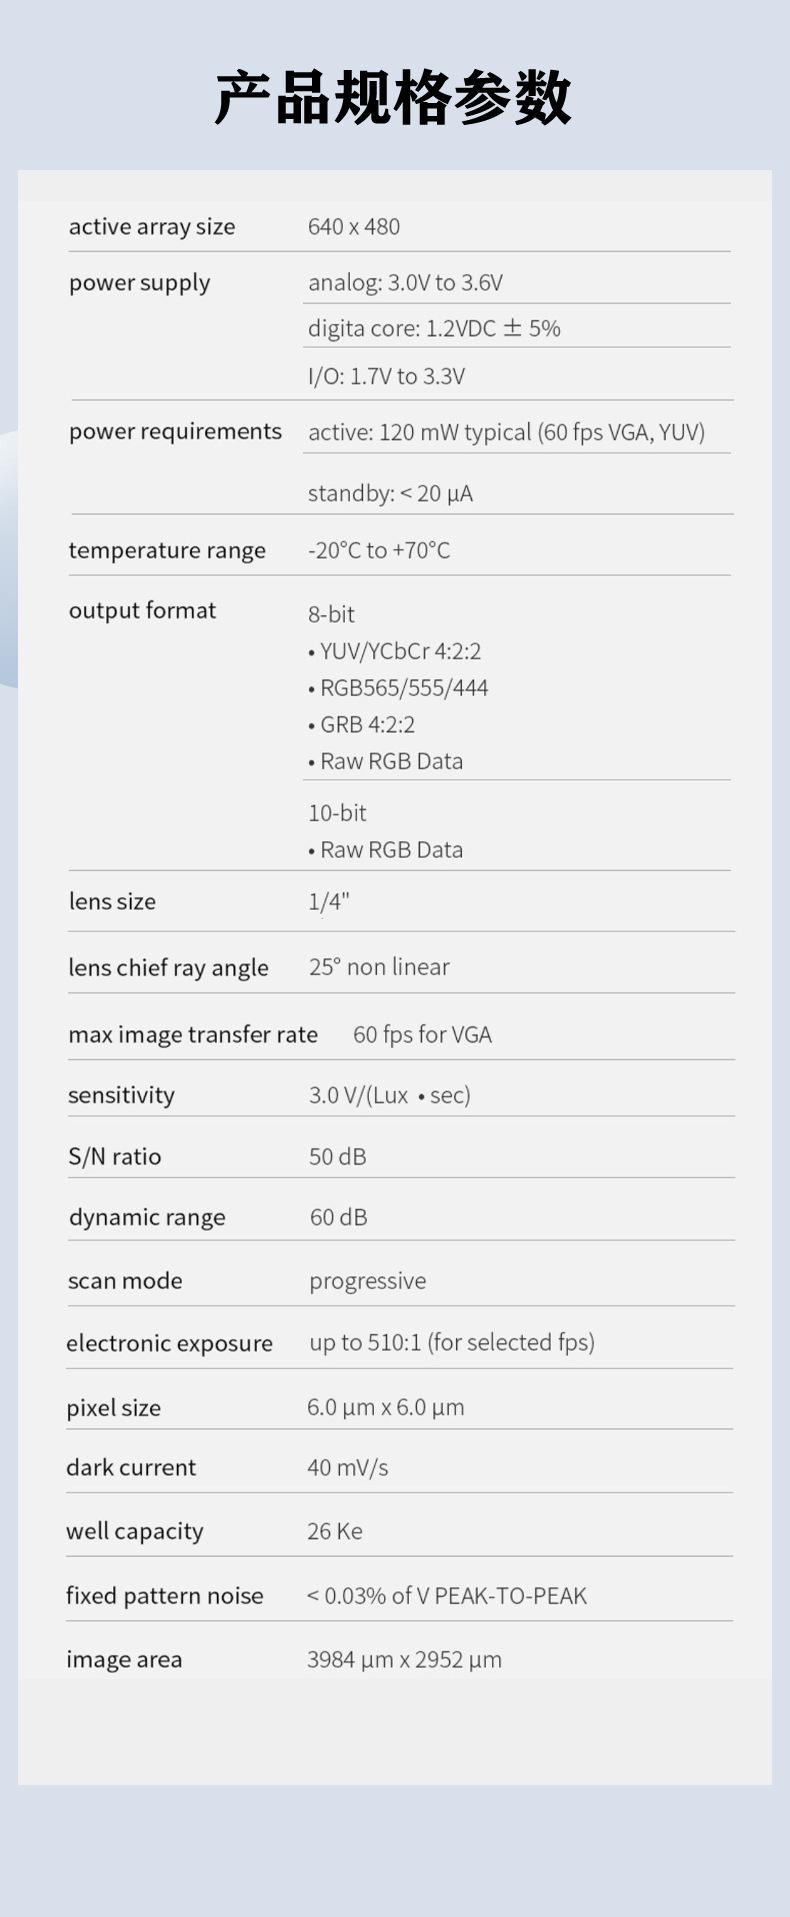Viewport: 790px width, 1917px height.
Task: Click the 产品规格参数 heading
Action: 393,98
